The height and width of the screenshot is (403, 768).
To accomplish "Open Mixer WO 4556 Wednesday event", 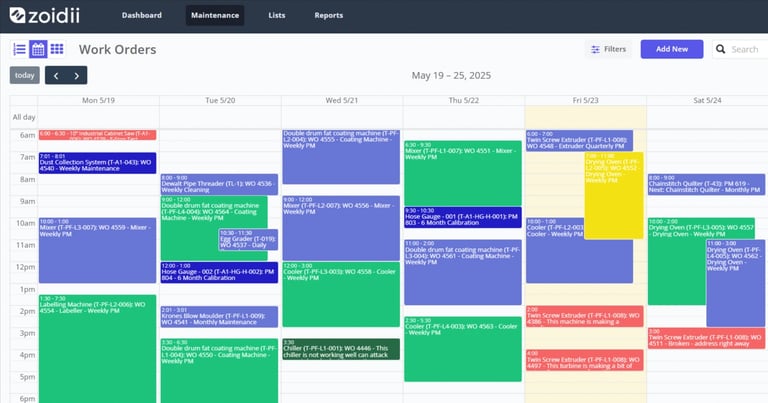I will [341, 228].
